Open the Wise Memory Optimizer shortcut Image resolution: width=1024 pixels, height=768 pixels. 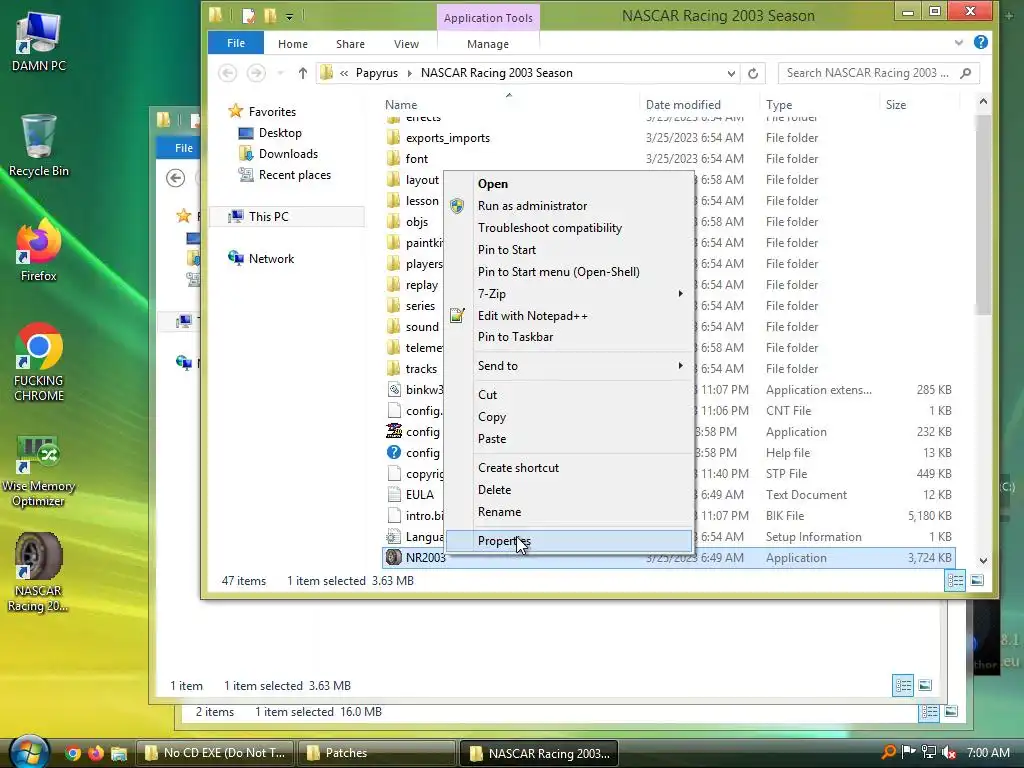point(39,472)
